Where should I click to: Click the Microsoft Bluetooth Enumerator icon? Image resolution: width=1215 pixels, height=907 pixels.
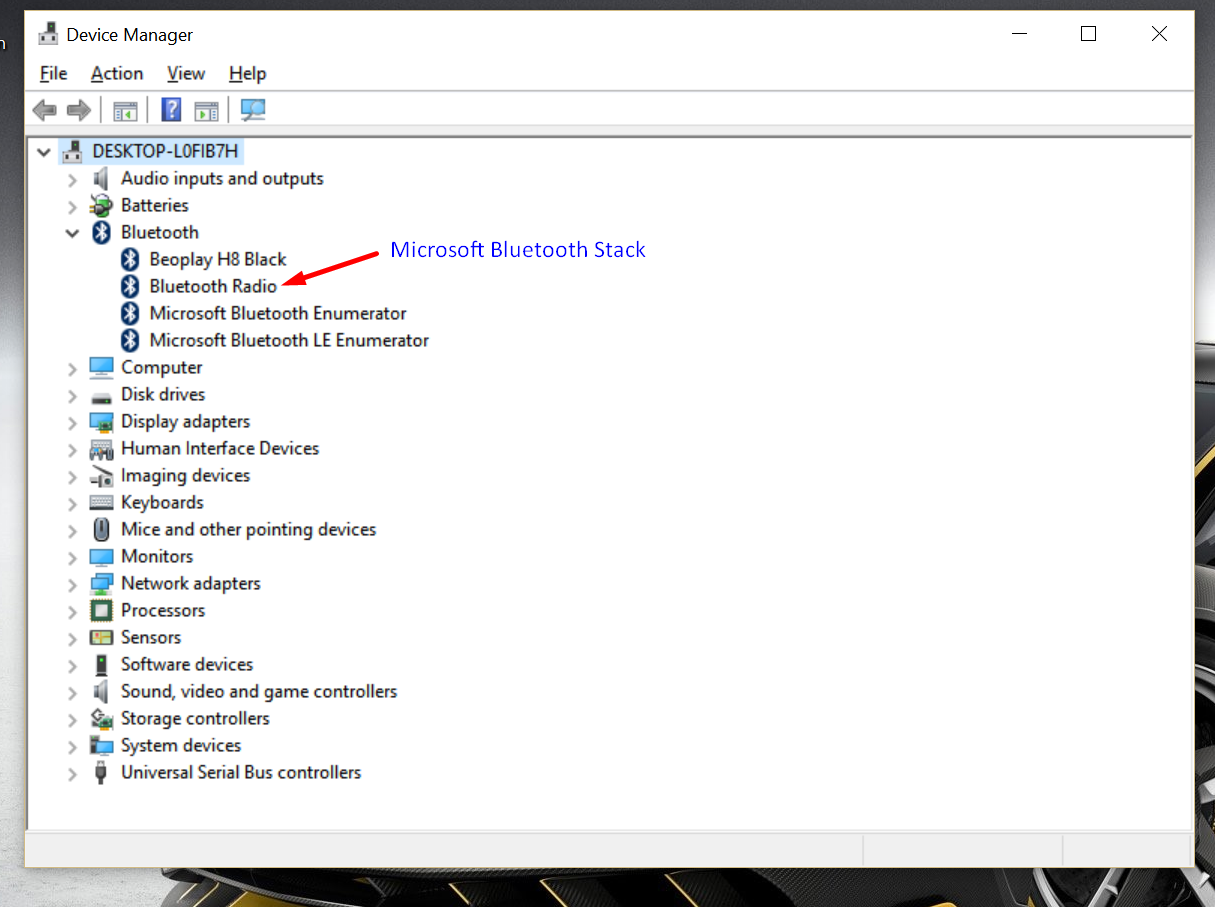tap(129, 313)
